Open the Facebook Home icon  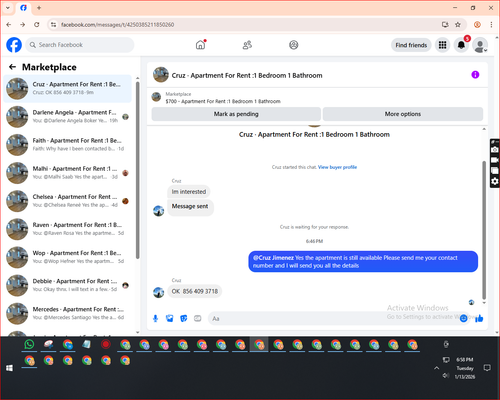200,45
